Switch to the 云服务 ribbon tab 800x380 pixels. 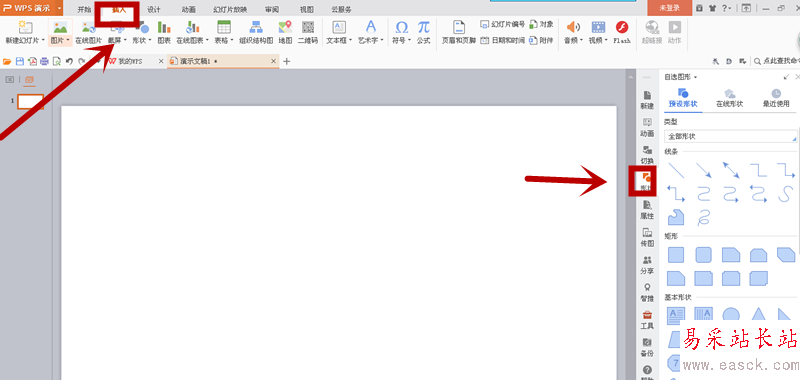pos(341,9)
